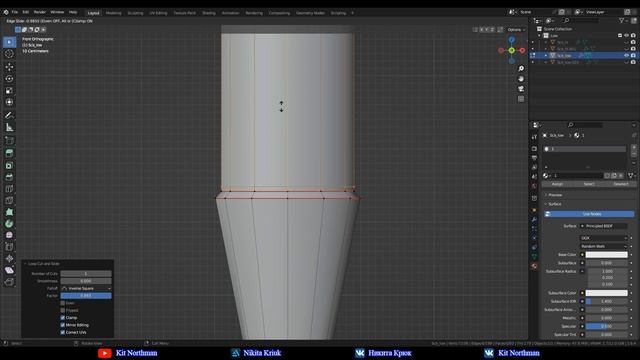The width and height of the screenshot is (640, 360).
Task: Toggle the camera view icon
Action: 521,89
